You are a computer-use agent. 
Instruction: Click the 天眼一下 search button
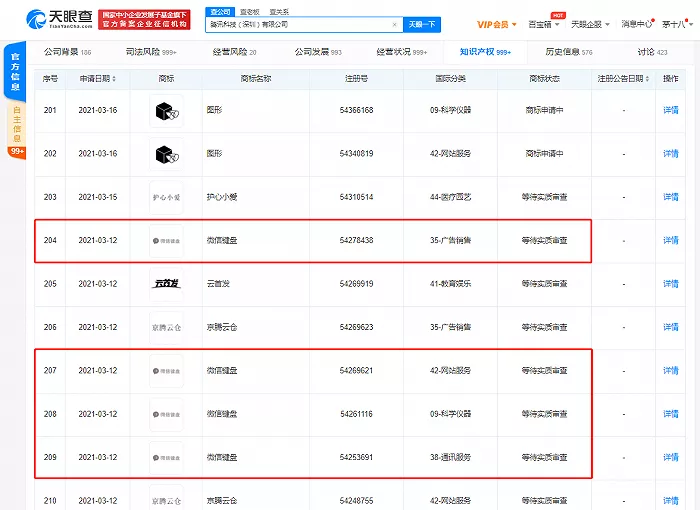coord(422,25)
